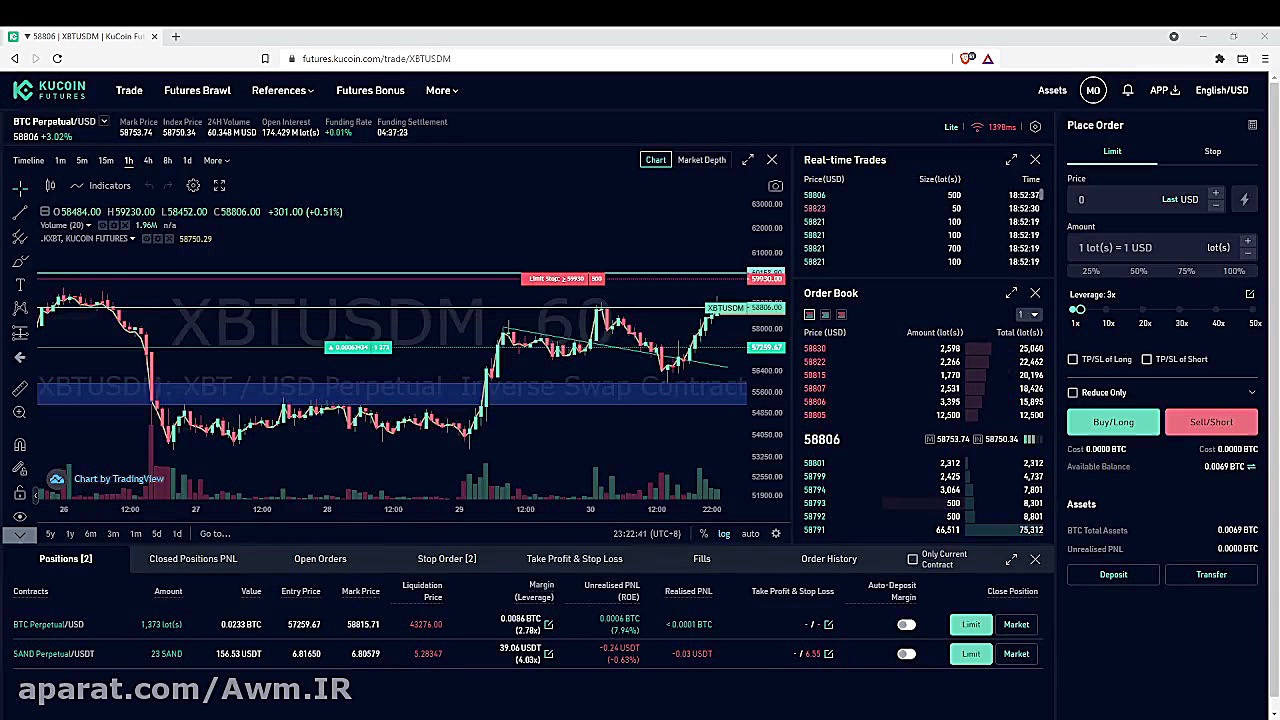Viewport: 1280px width, 720px height.
Task: Click the Transfer button
Action: click(x=1211, y=575)
